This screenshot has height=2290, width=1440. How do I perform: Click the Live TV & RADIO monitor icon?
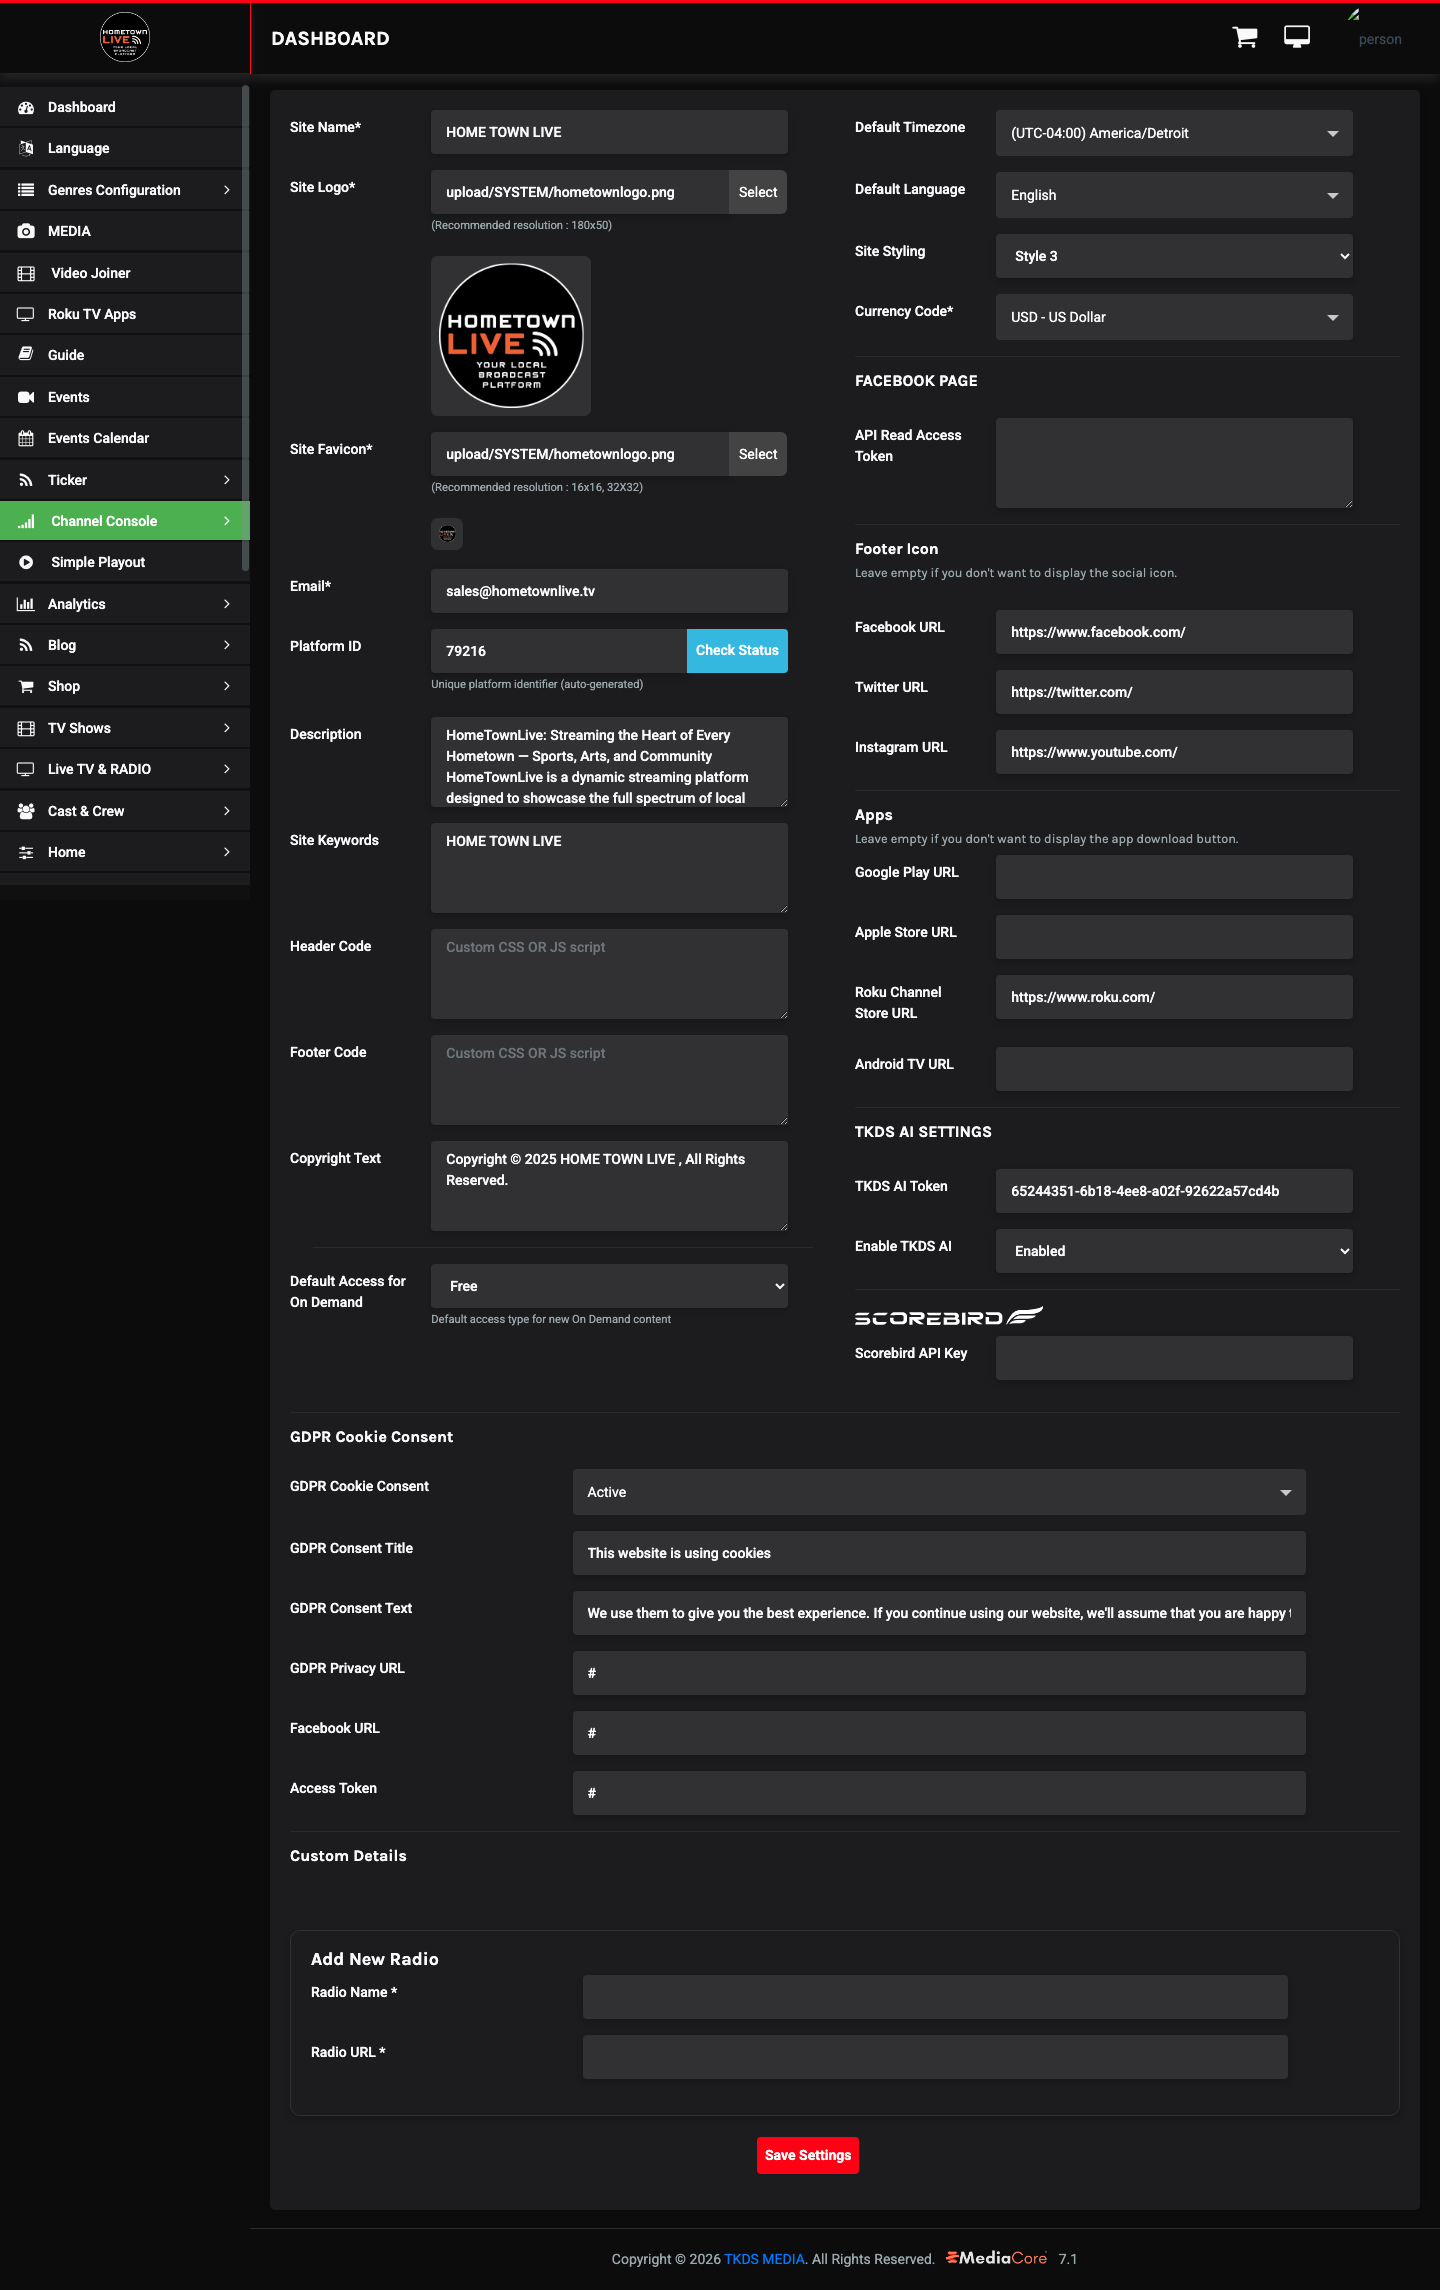click(26, 769)
